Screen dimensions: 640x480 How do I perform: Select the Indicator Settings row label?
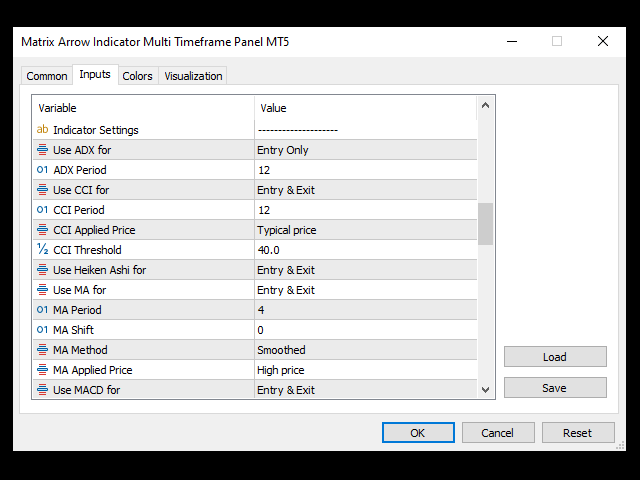(x=96, y=130)
